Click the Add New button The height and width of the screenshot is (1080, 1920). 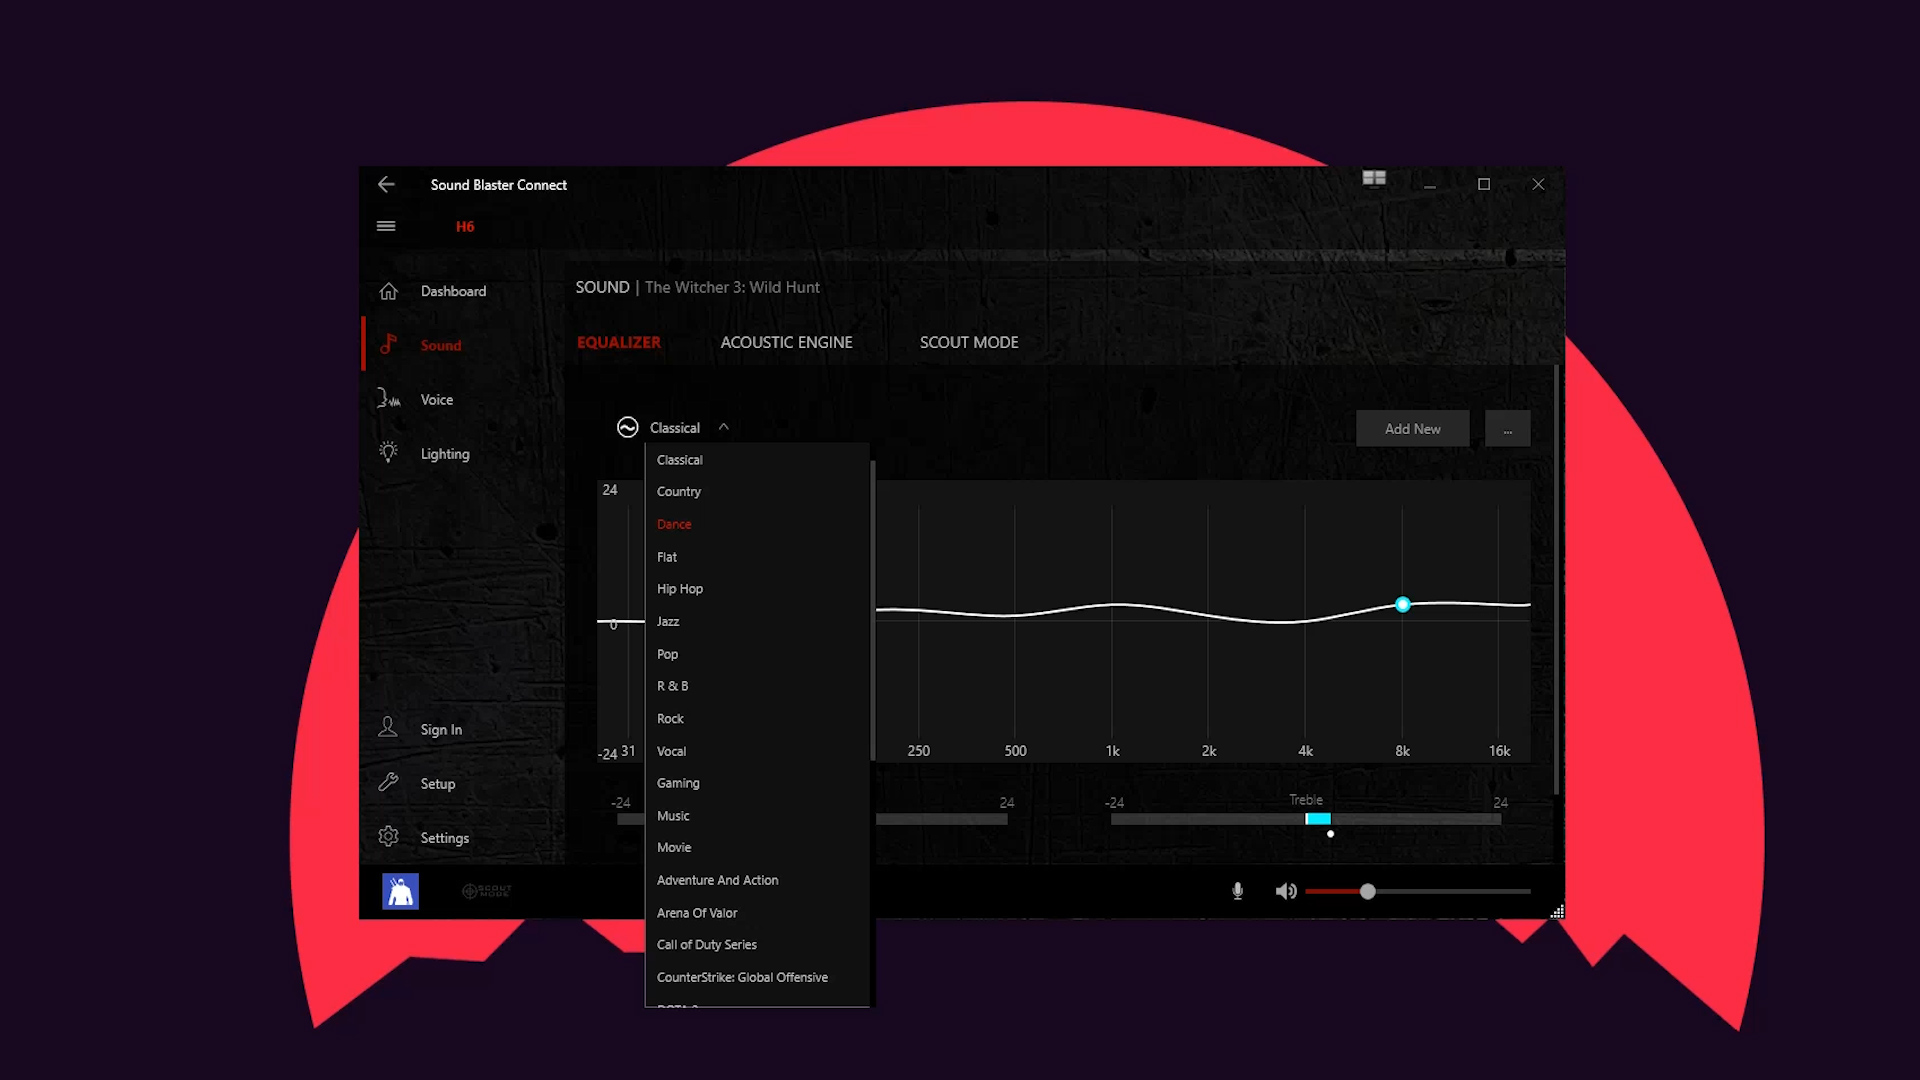1412,428
